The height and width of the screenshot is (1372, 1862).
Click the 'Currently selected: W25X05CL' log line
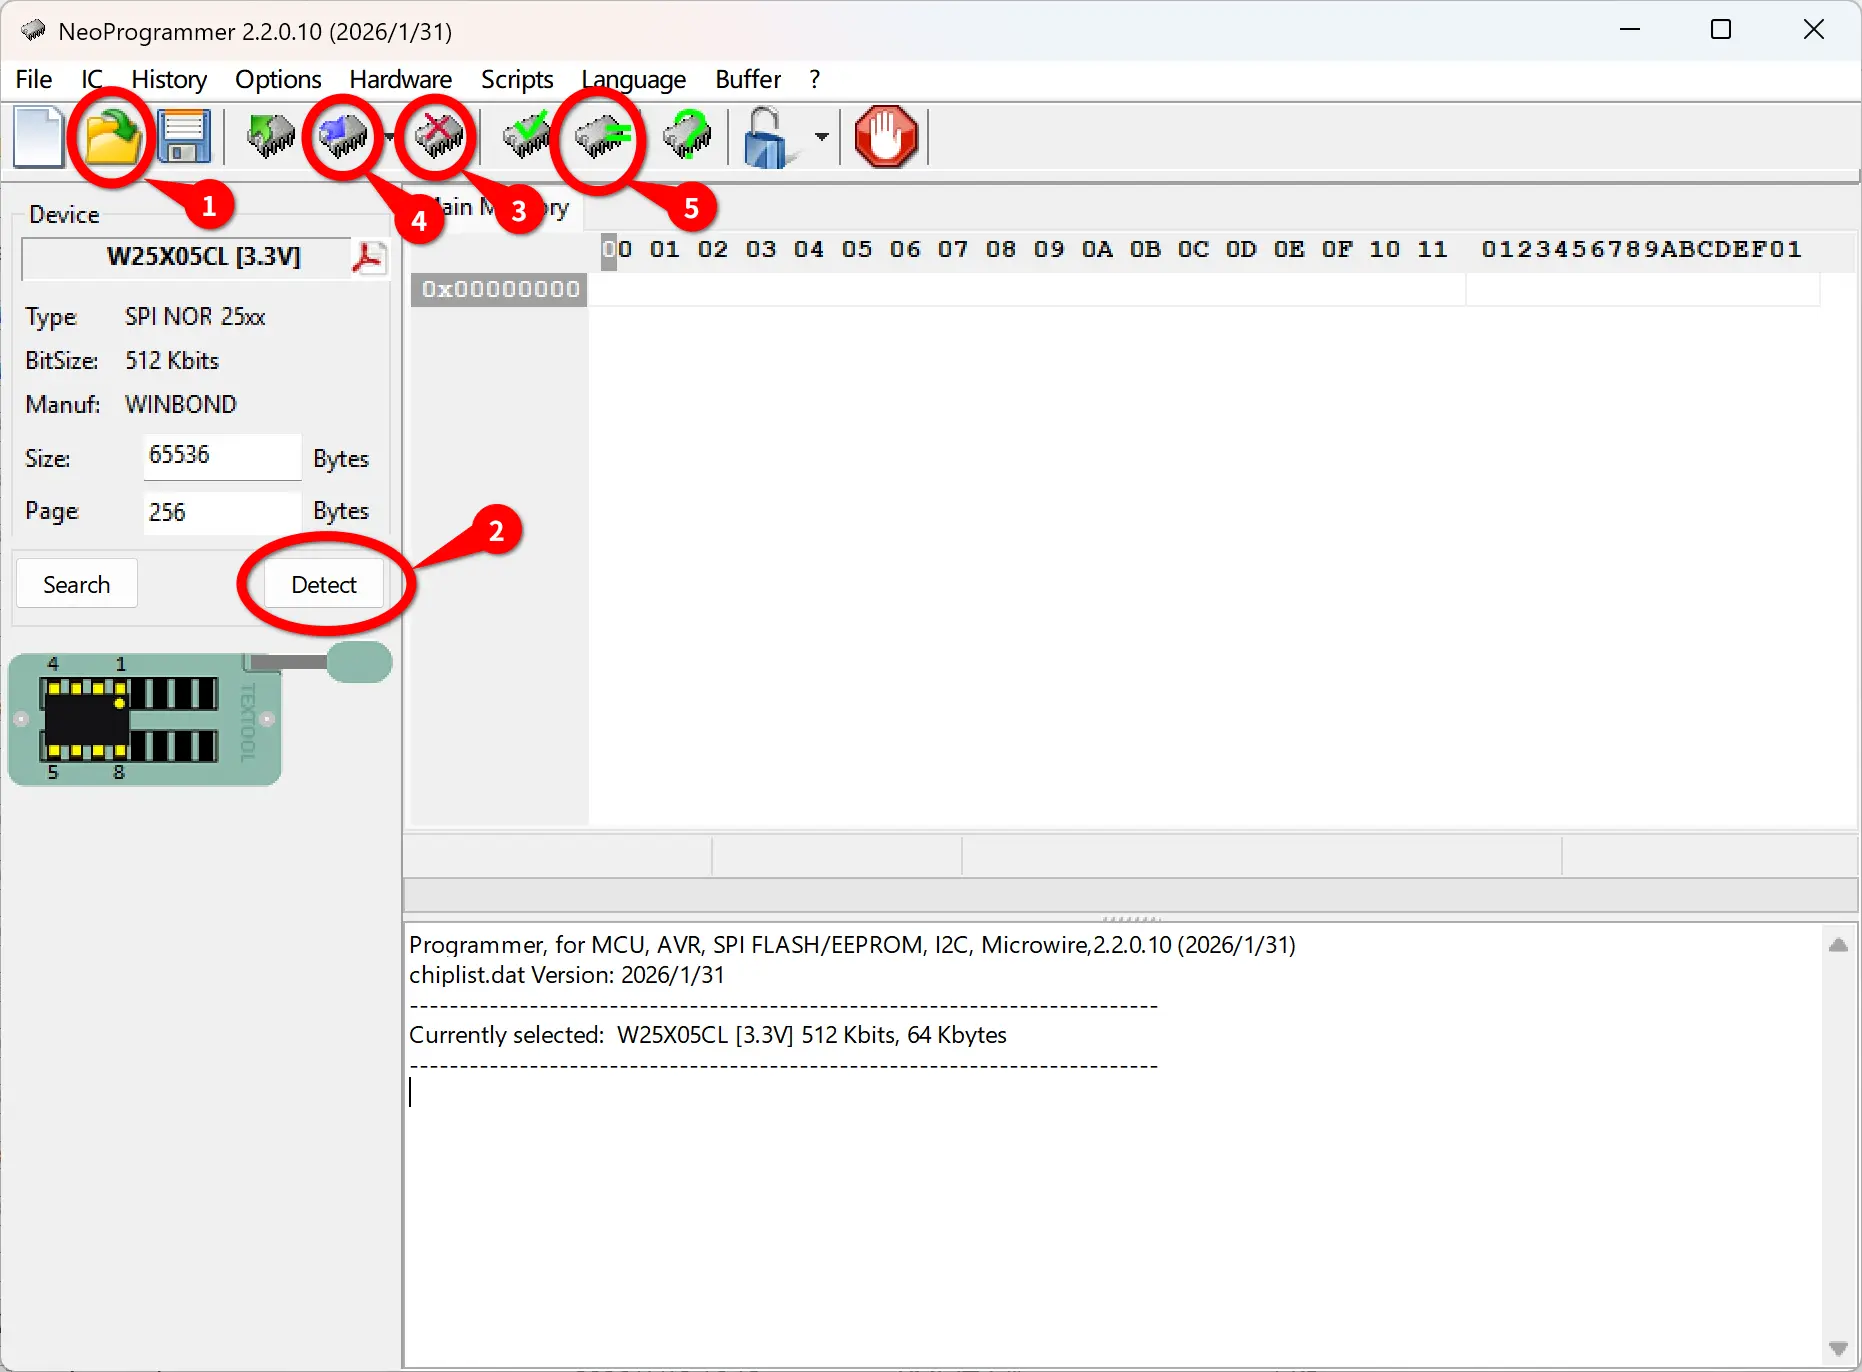(708, 1035)
